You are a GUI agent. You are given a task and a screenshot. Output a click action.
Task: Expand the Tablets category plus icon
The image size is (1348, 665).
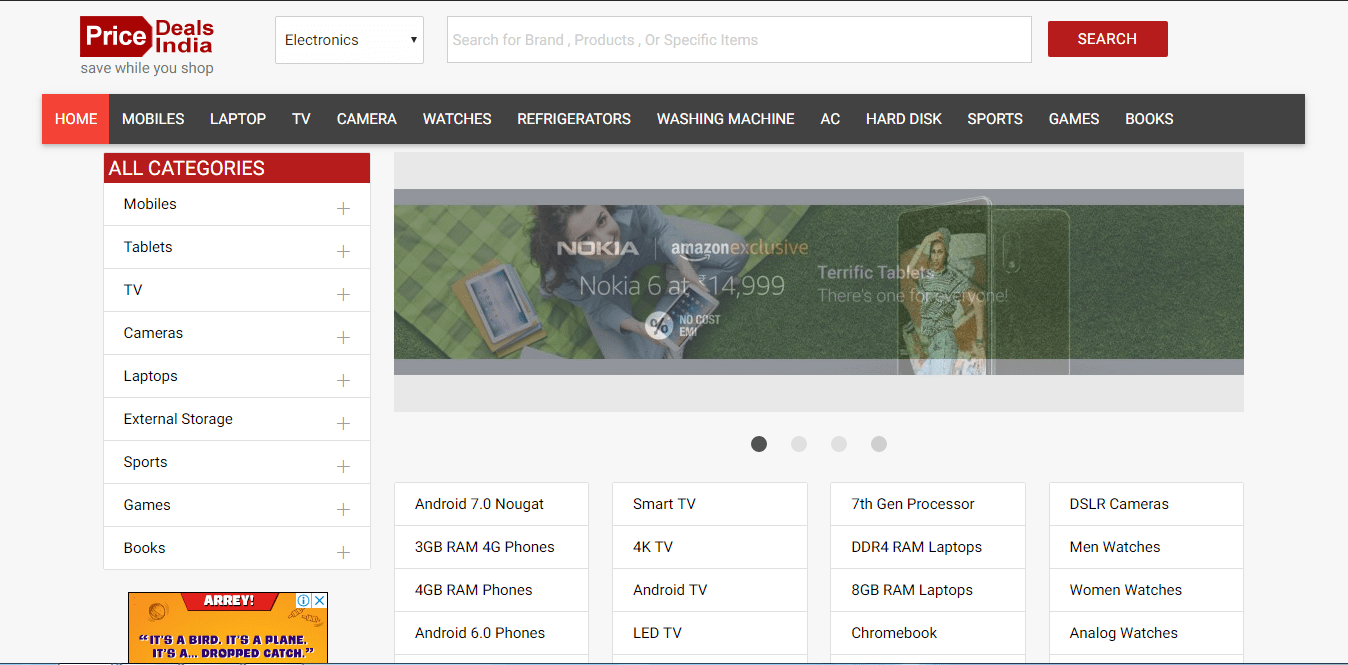343,251
